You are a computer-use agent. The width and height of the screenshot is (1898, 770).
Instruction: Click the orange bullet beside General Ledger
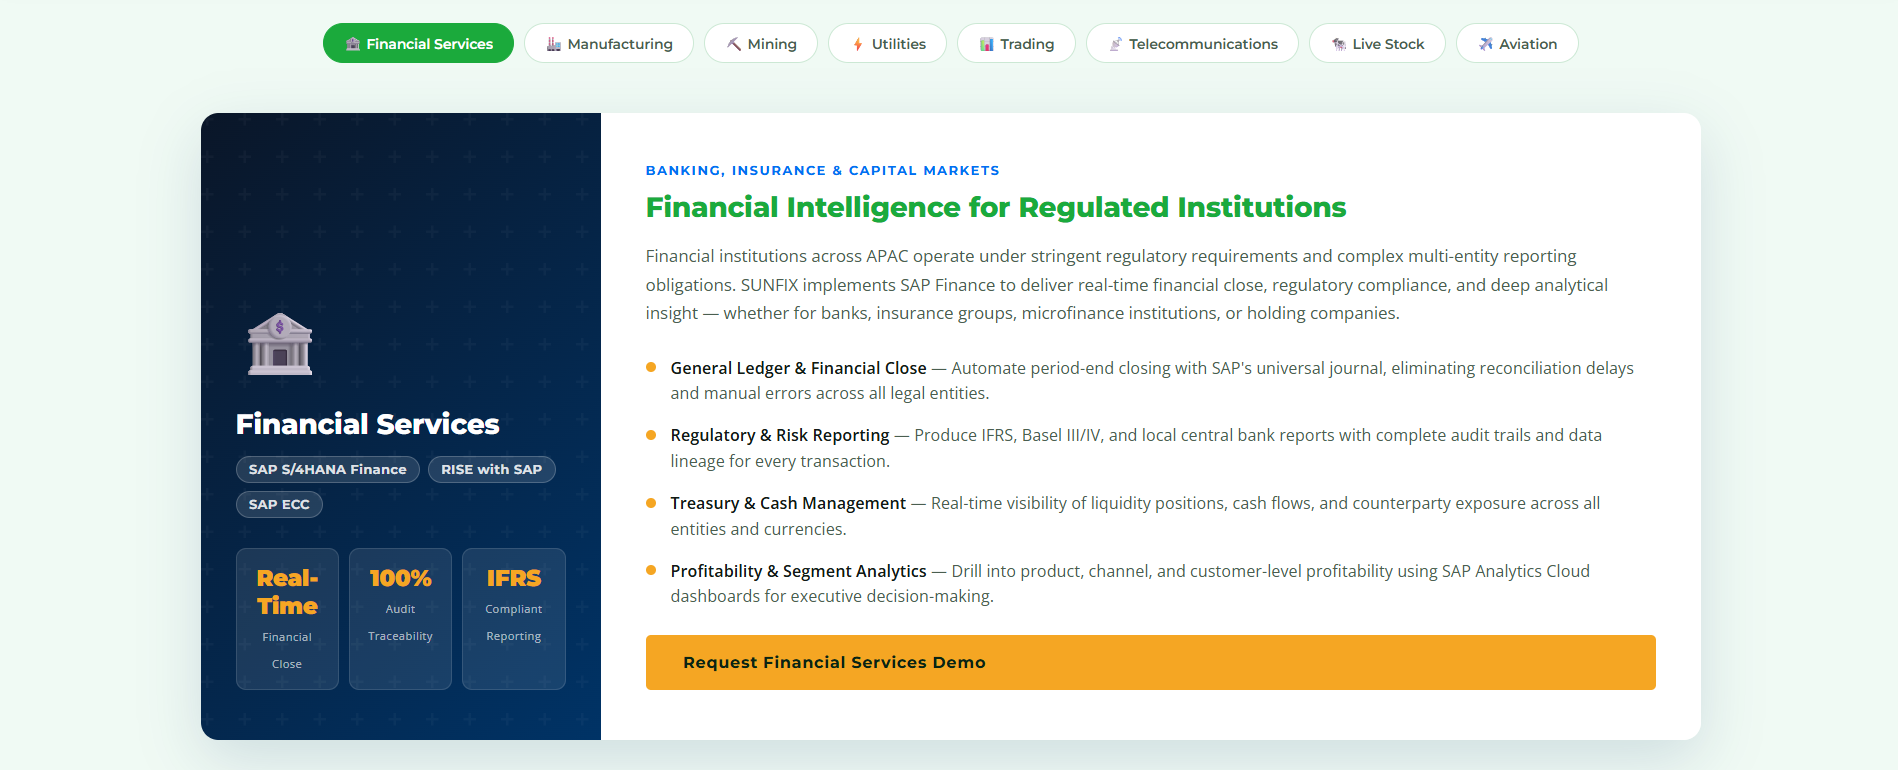[651, 367]
